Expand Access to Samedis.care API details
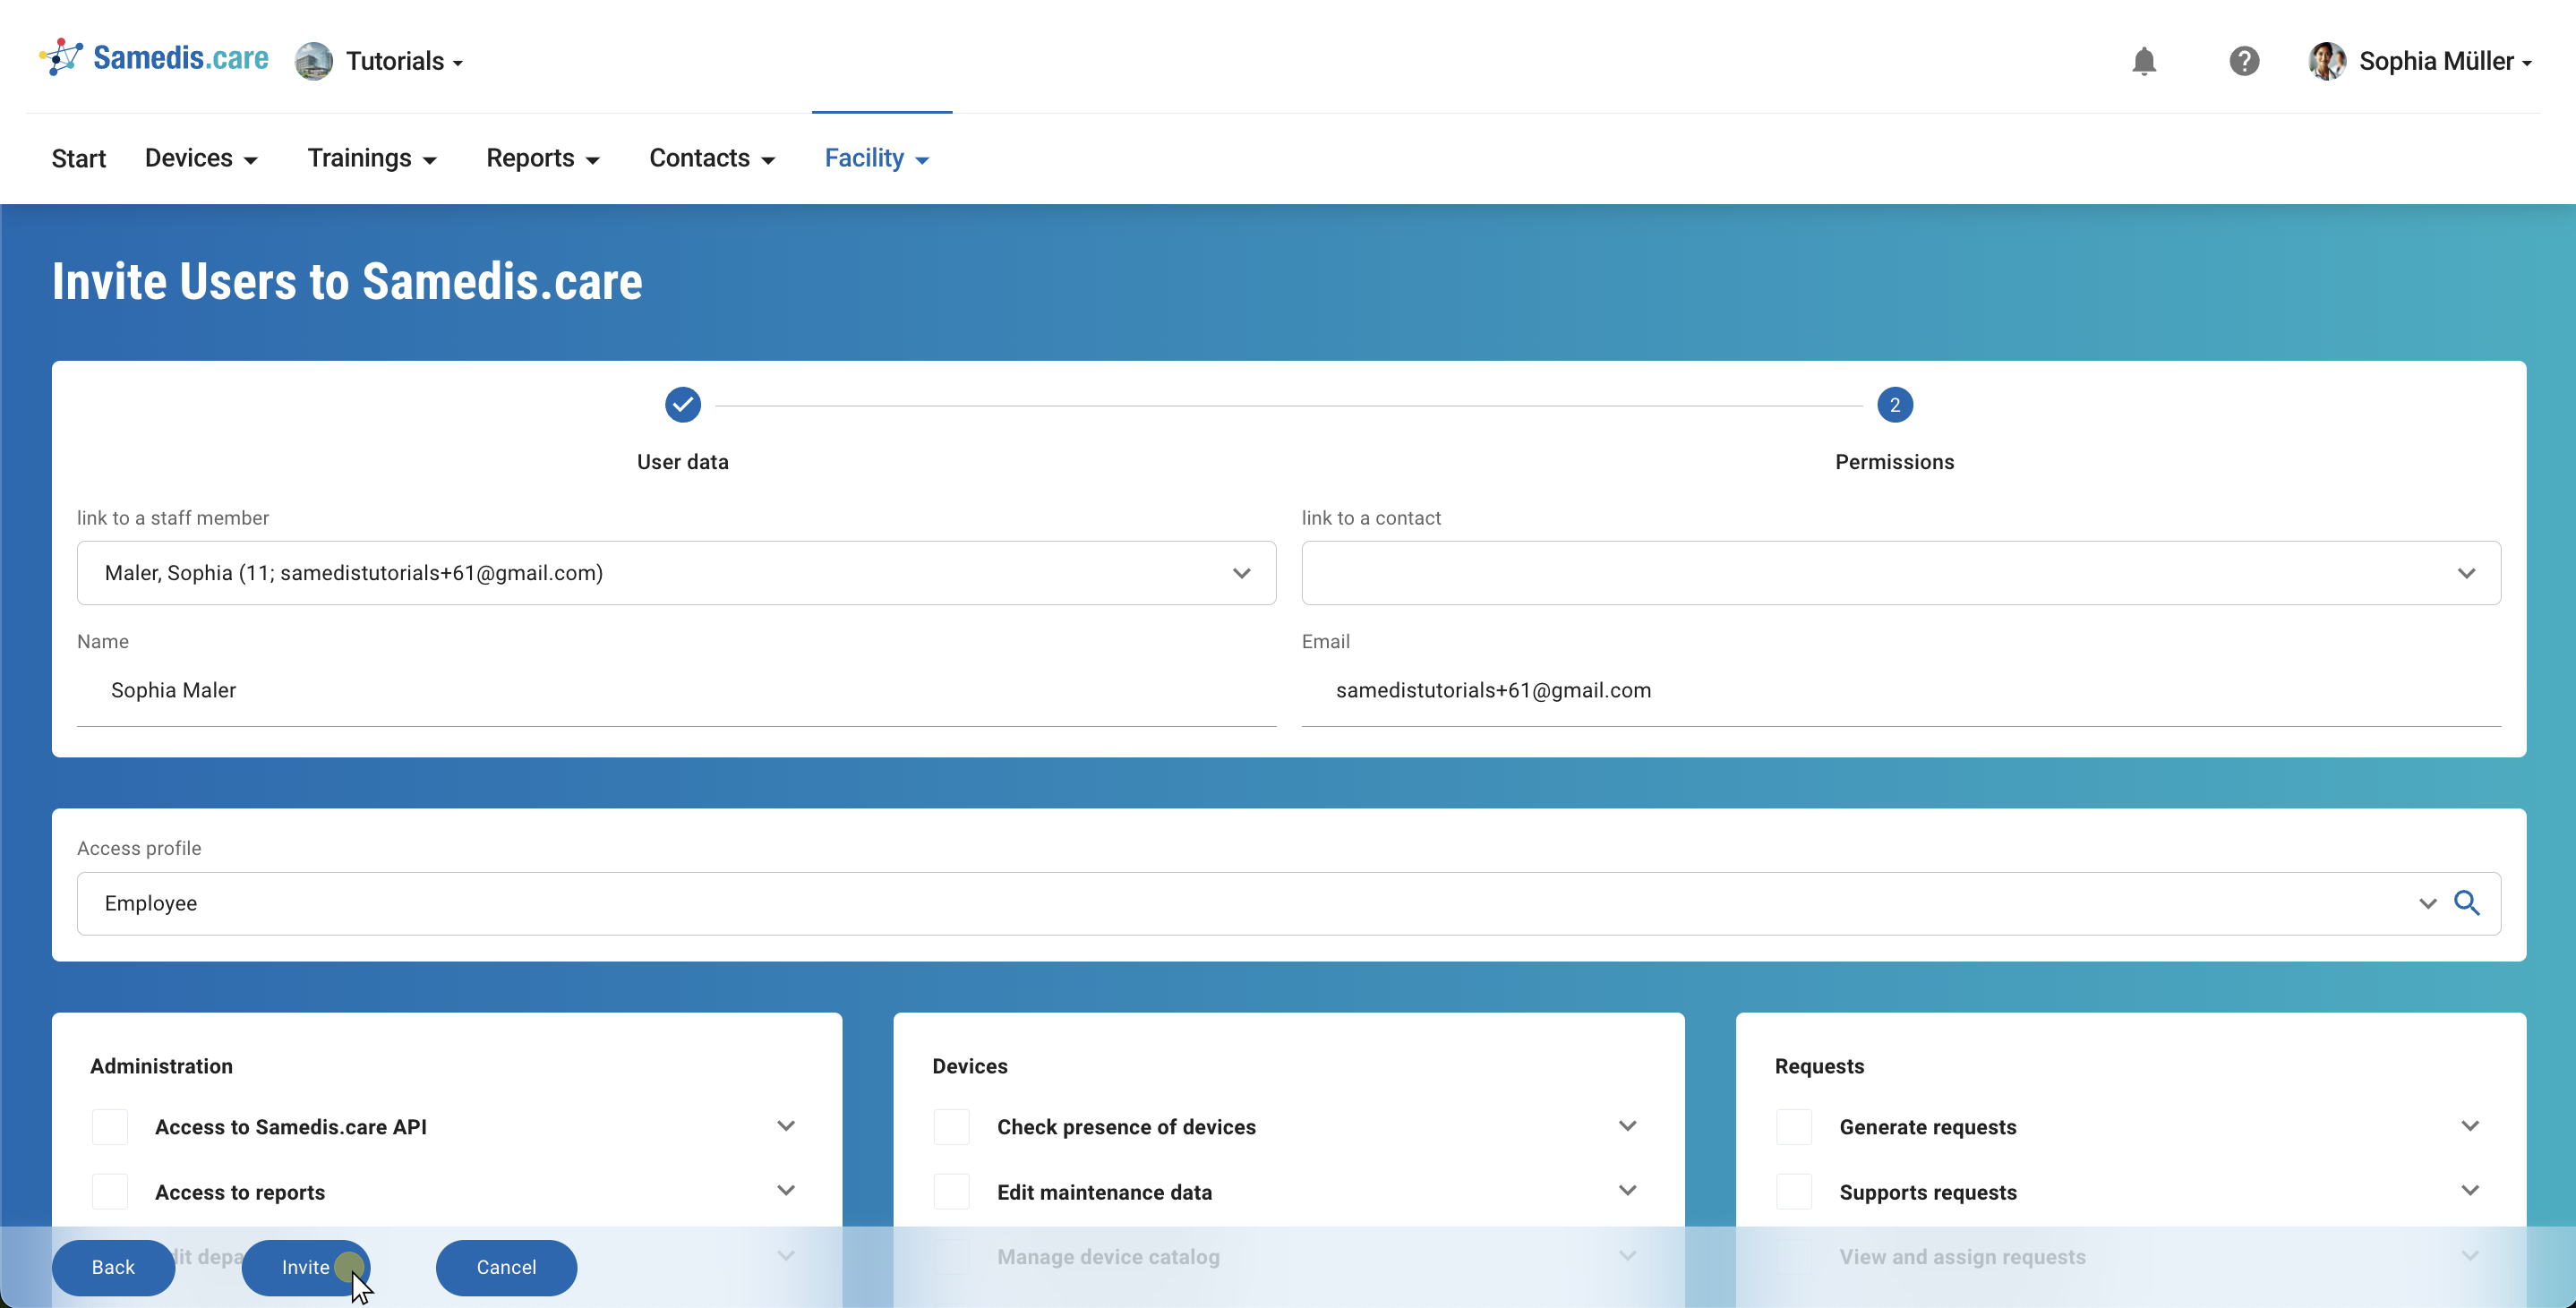This screenshot has width=2576, height=1308. 786,1126
